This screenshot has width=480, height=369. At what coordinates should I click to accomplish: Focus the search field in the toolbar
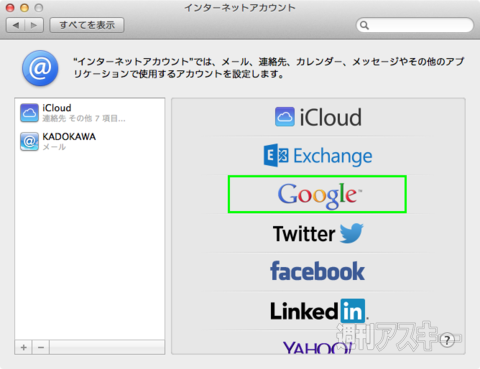click(415, 25)
